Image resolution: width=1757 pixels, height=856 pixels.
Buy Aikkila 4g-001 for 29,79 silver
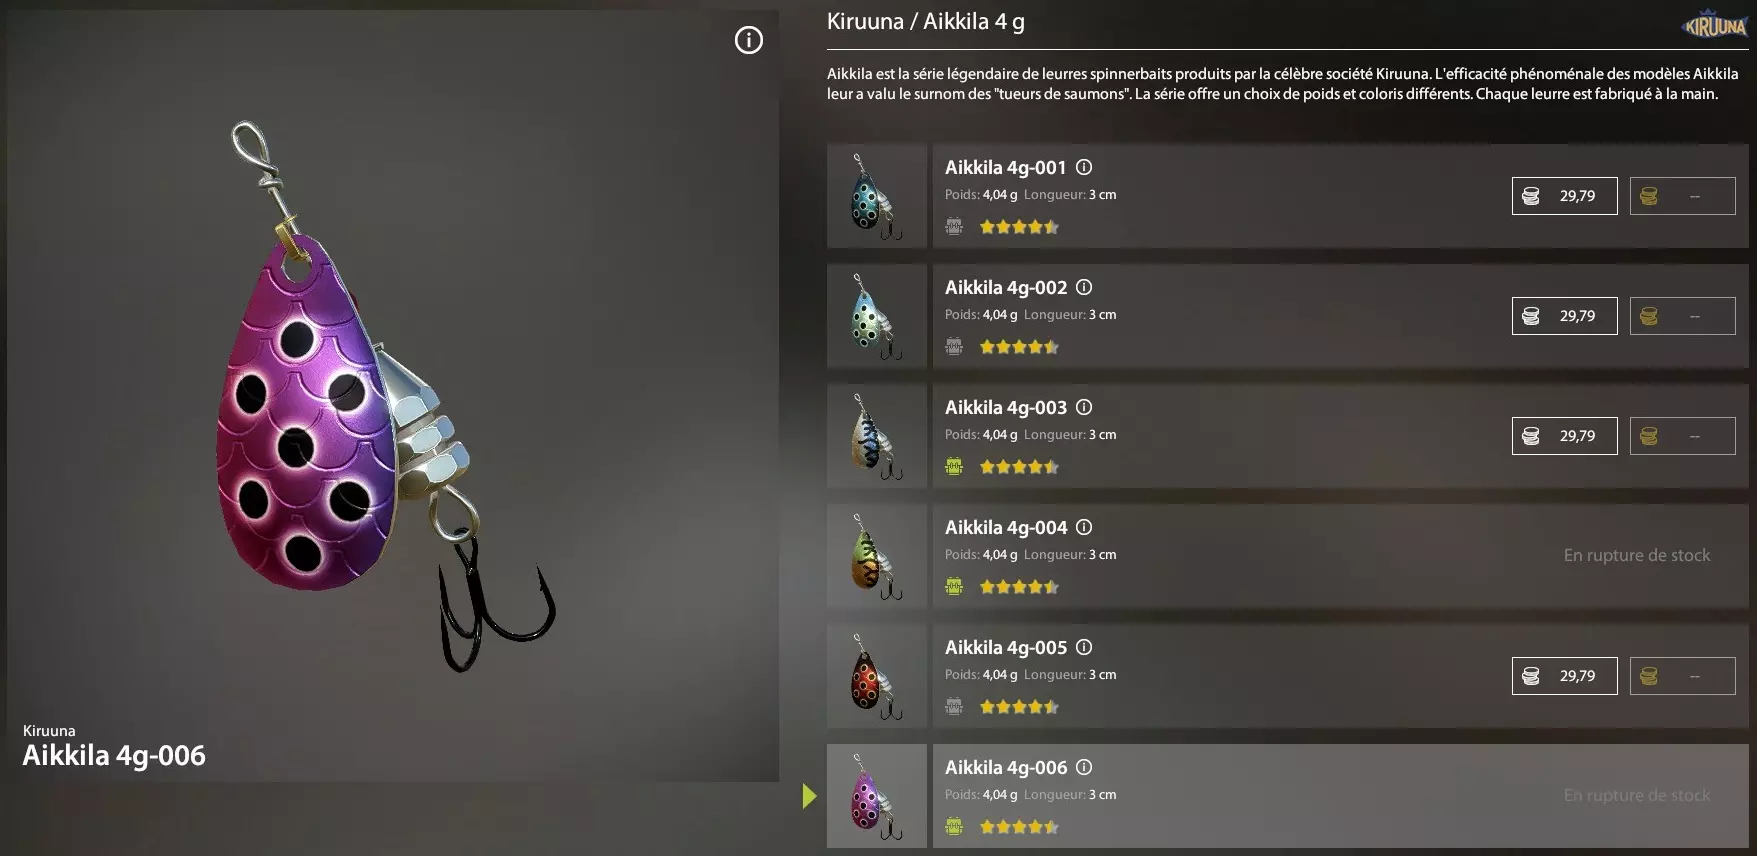coord(1564,196)
